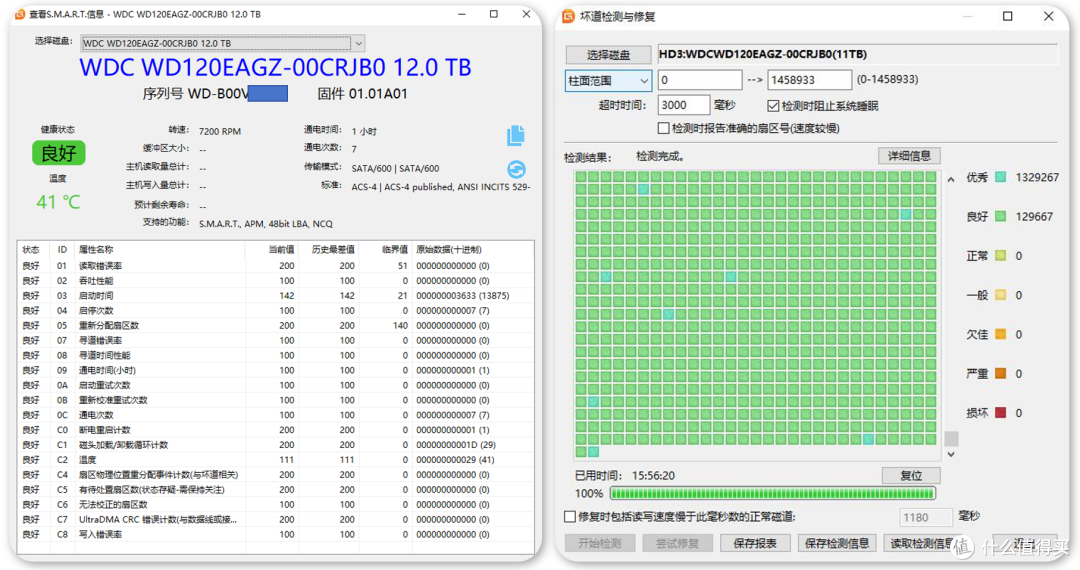Select the 磁头加载/卸载循环计数 row

tap(275, 445)
